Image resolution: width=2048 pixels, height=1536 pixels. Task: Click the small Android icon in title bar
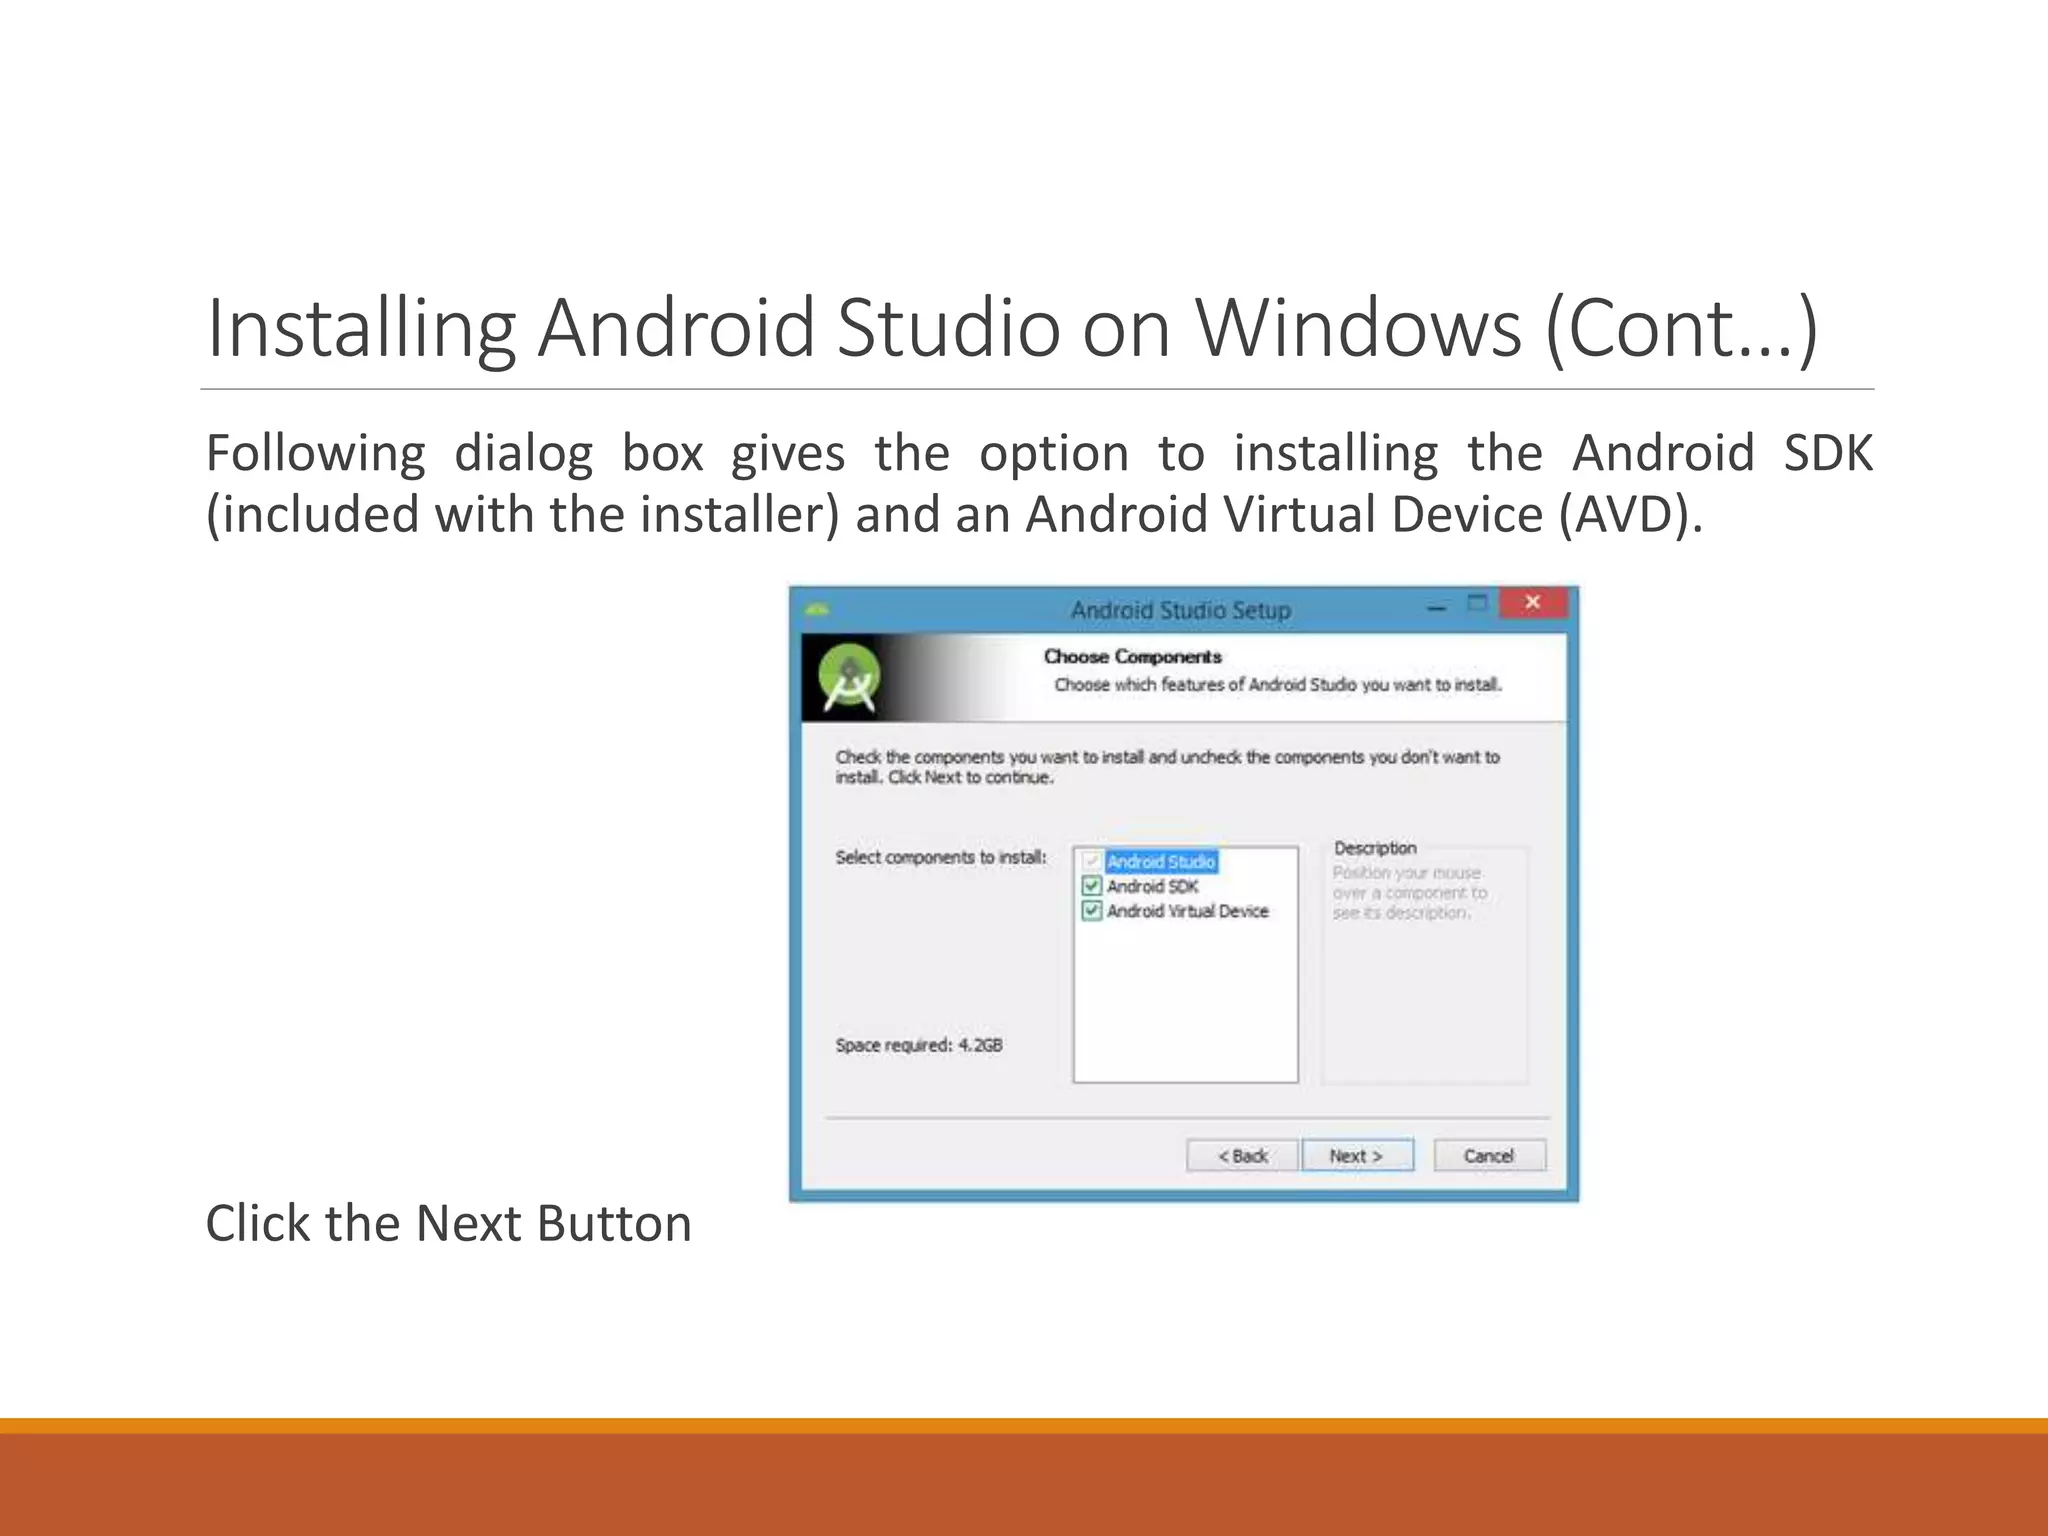817,609
